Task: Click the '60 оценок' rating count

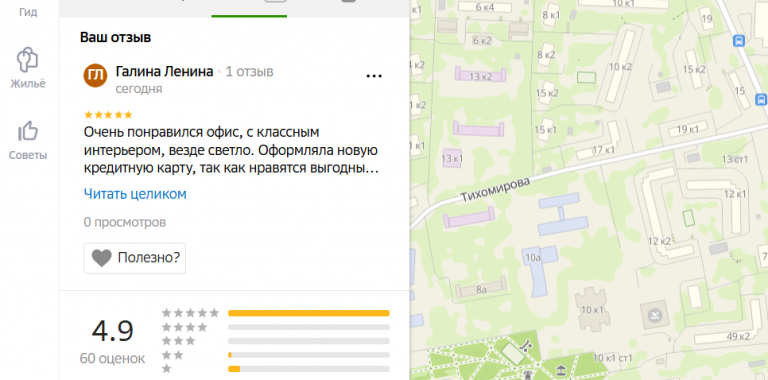Action: click(x=112, y=358)
